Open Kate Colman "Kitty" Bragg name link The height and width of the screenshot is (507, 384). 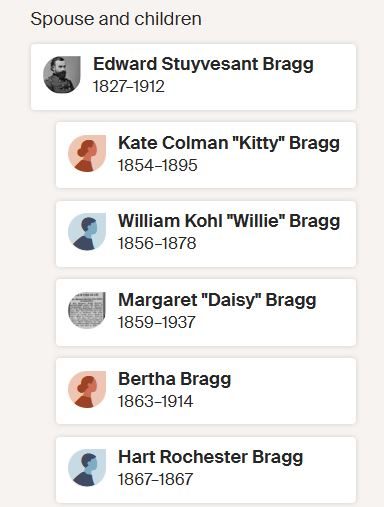[229, 143]
